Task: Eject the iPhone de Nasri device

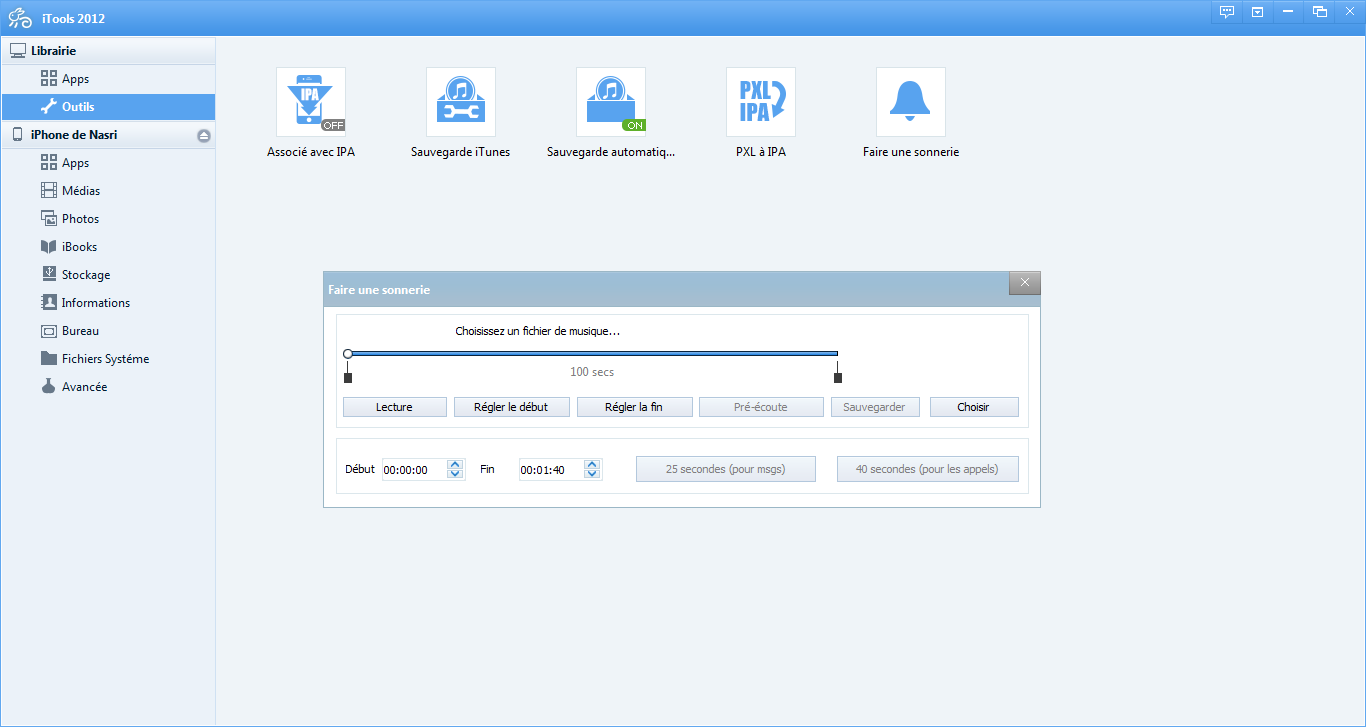Action: pos(204,135)
